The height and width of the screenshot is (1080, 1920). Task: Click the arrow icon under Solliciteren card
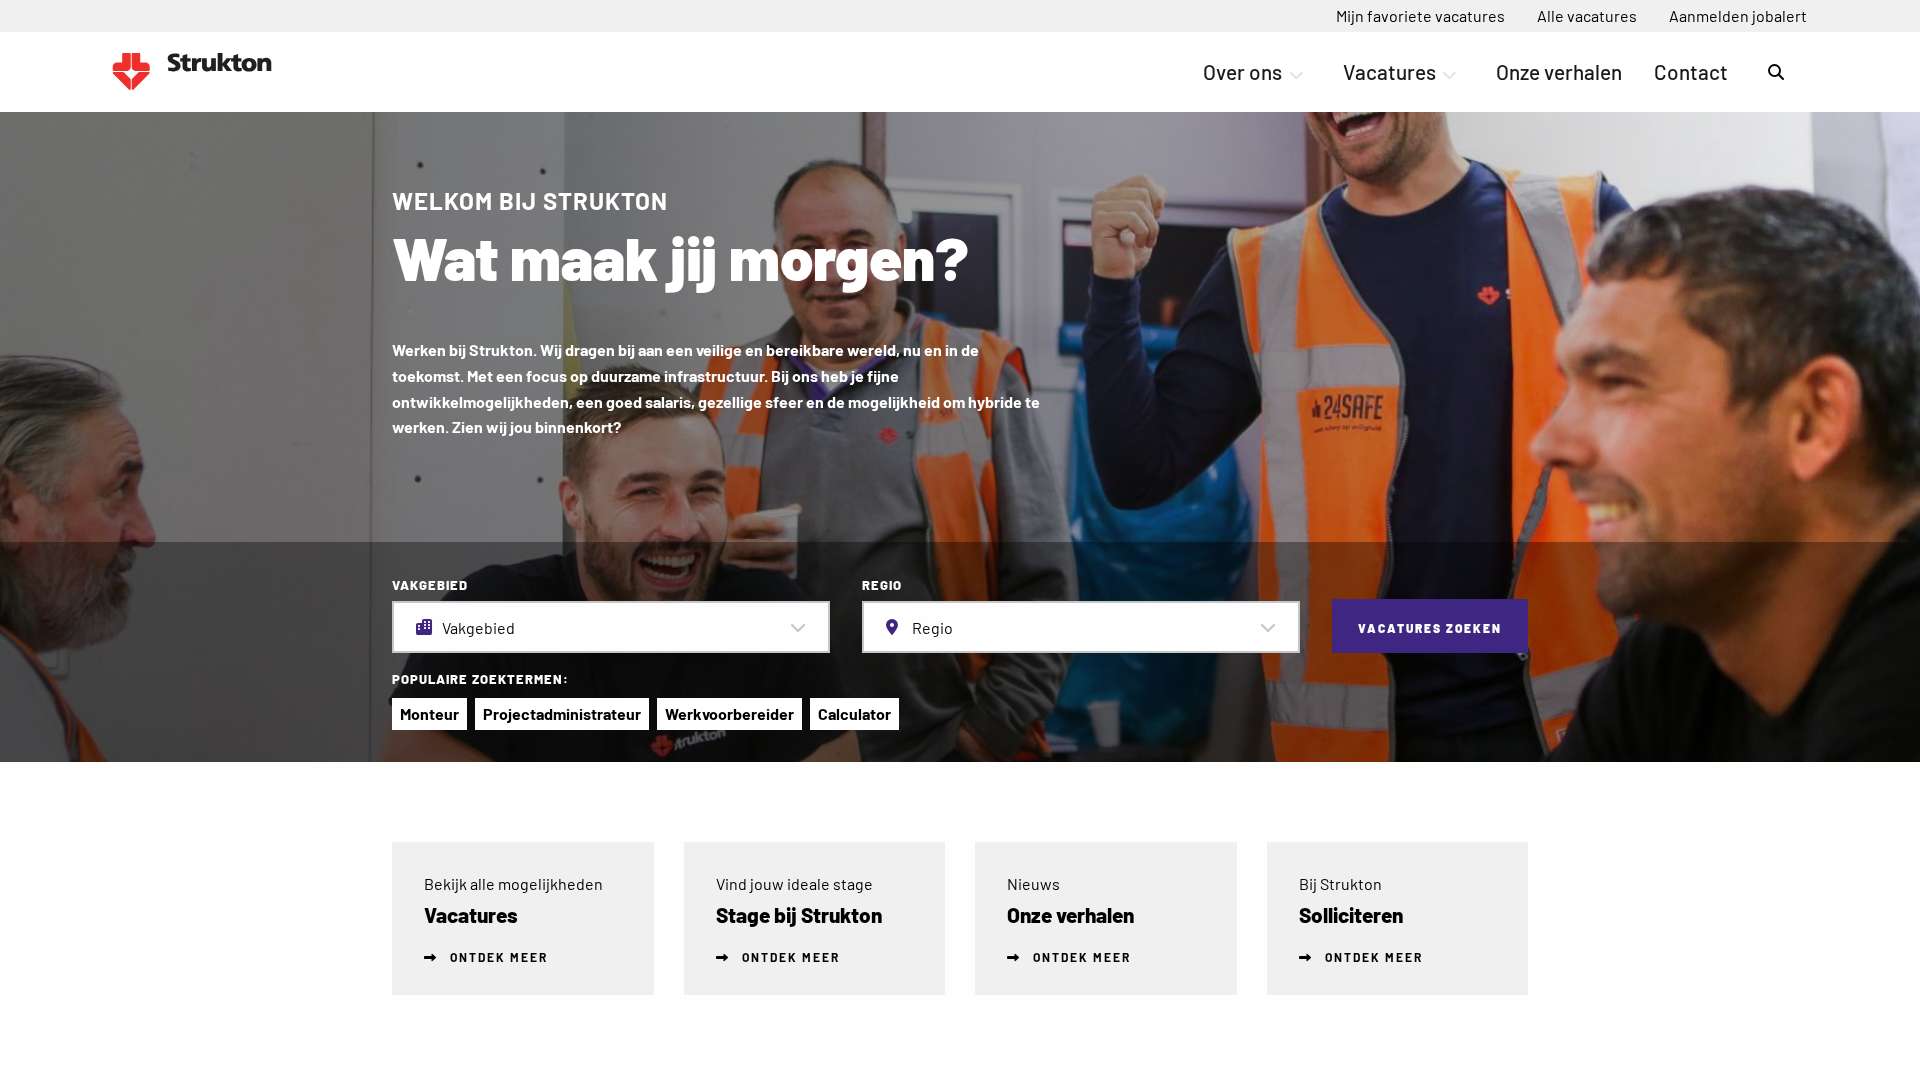point(1305,958)
